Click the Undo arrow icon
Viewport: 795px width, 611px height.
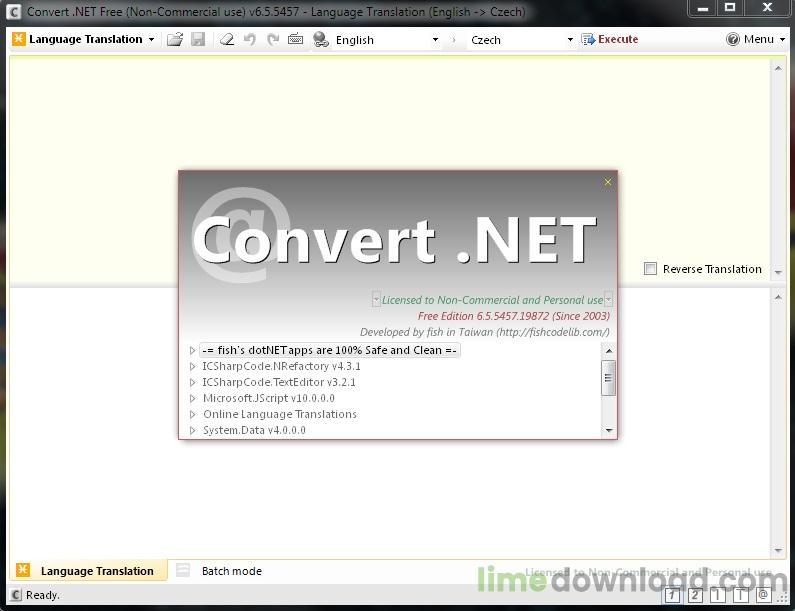[250, 40]
